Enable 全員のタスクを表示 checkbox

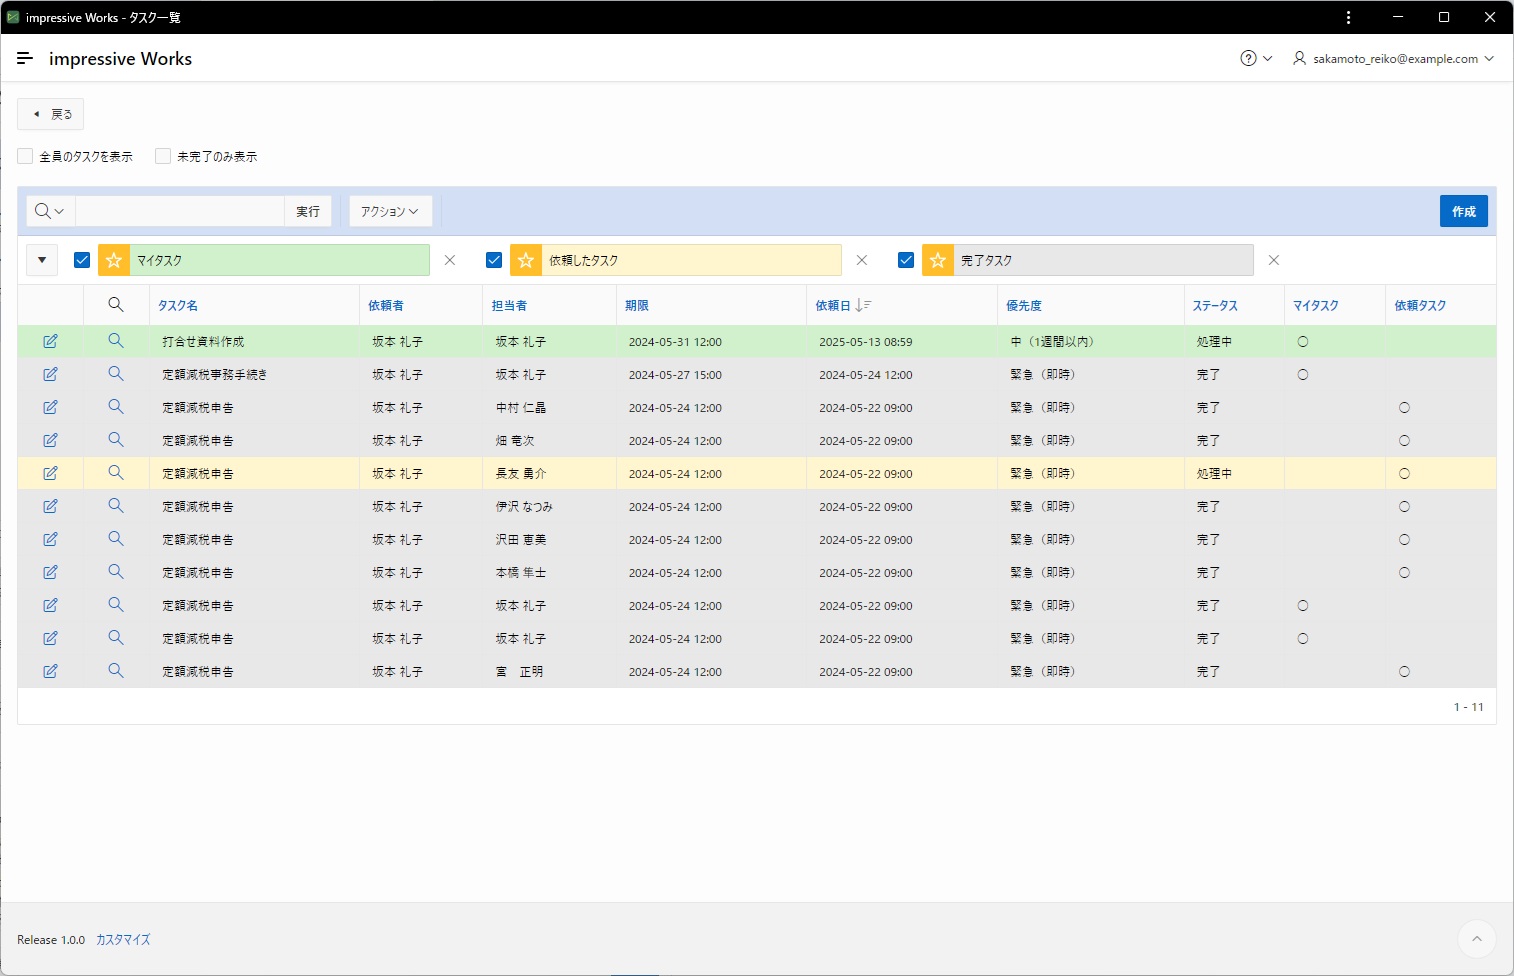[x=25, y=156]
